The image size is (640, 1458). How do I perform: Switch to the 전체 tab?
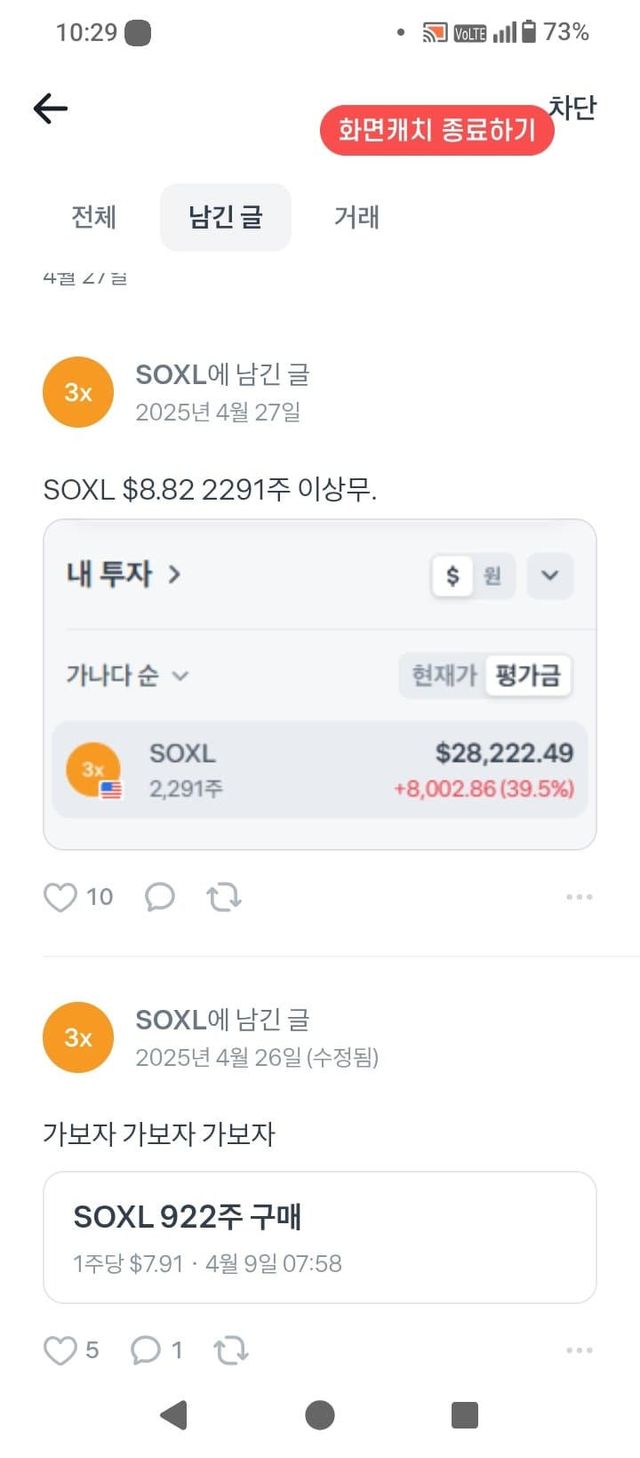(x=94, y=217)
